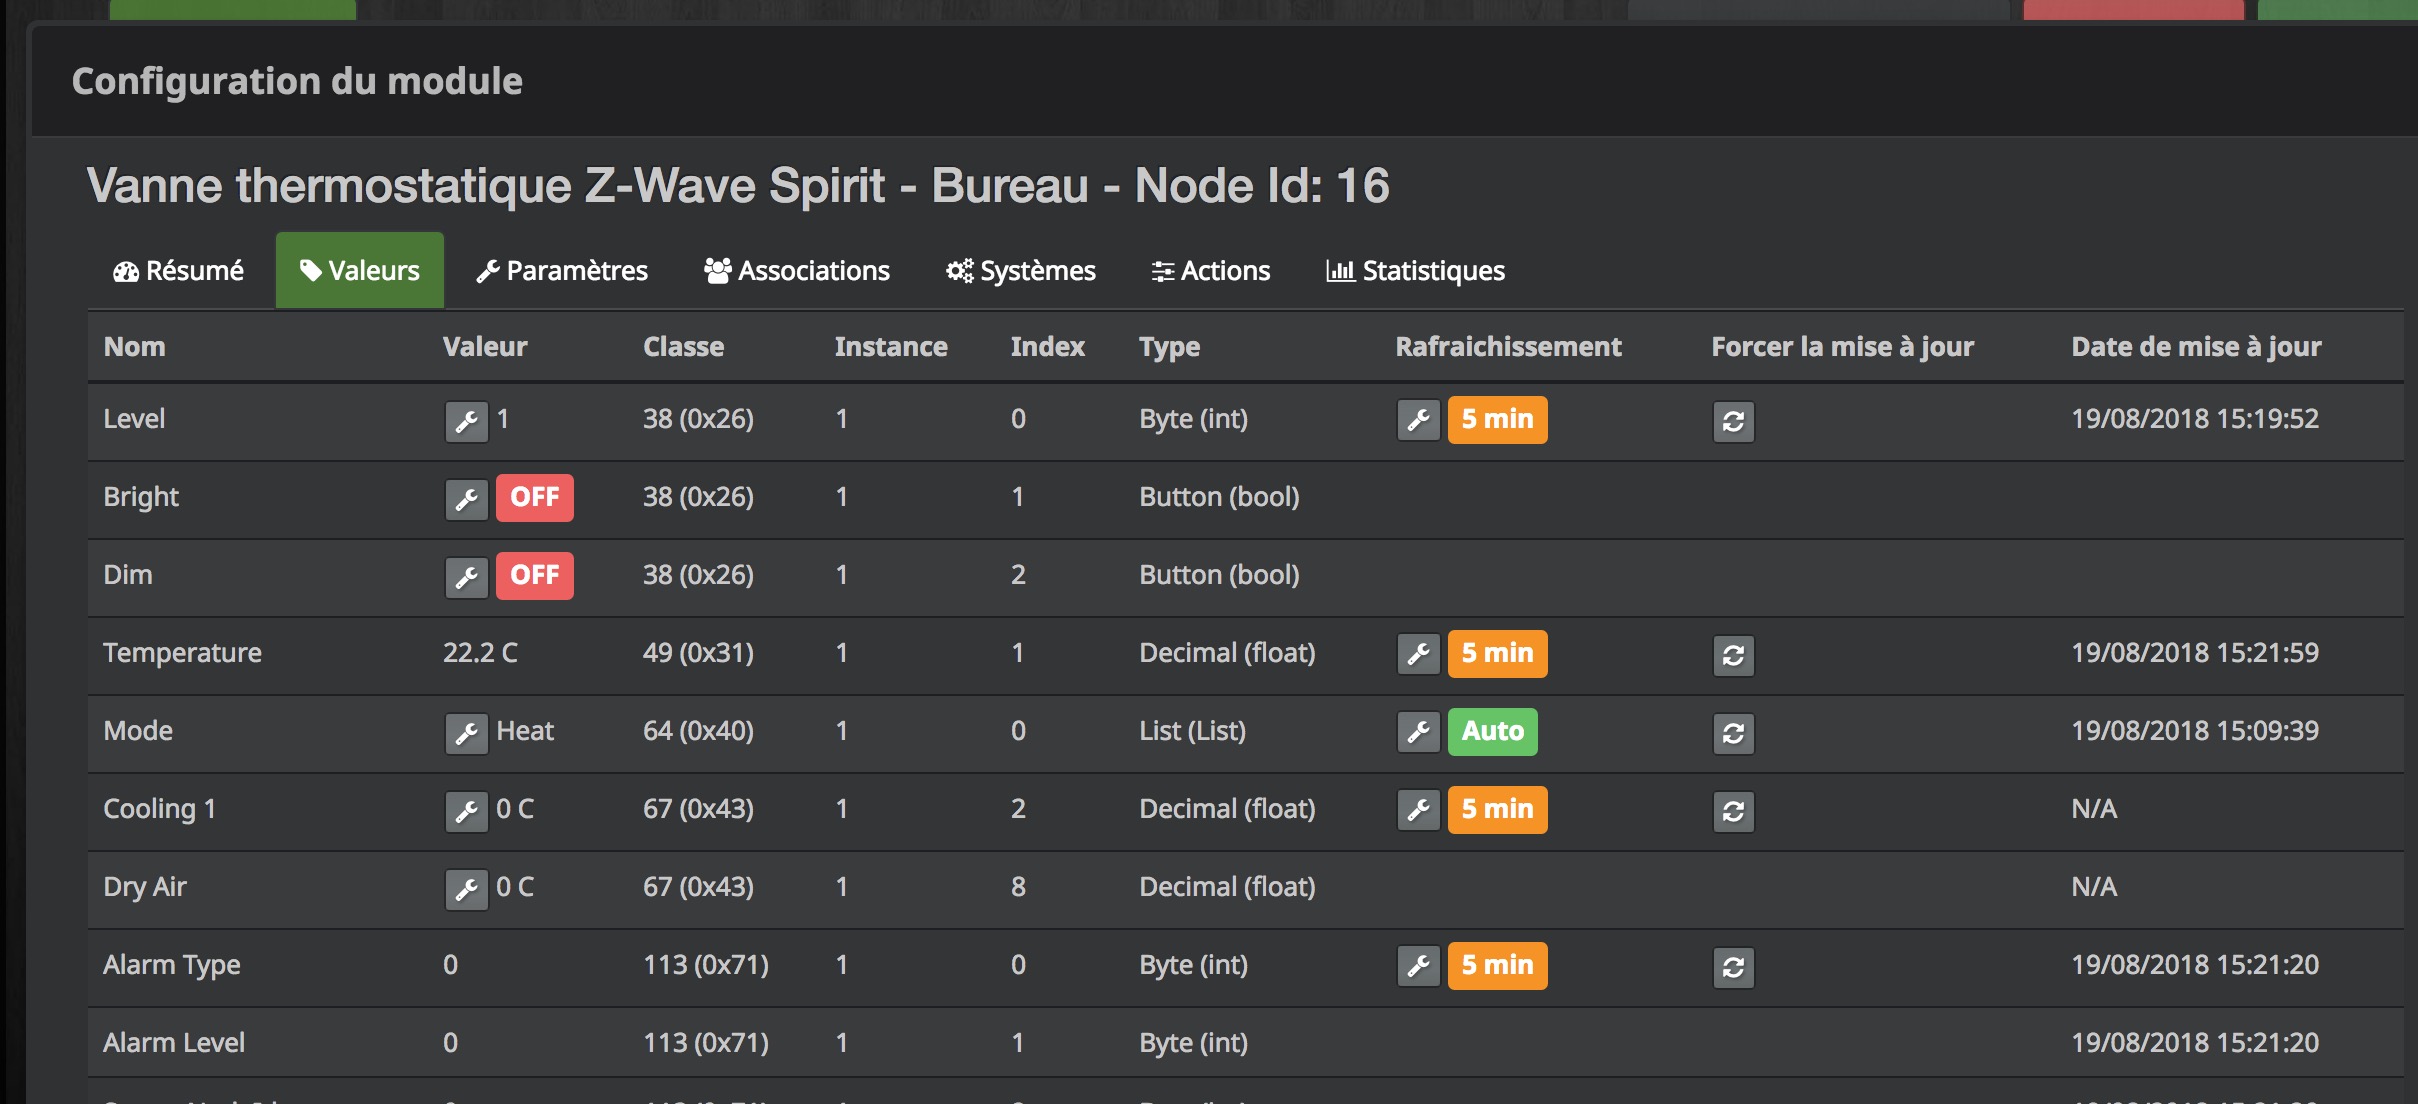Click the Dim value wrench icon
Image resolution: width=2418 pixels, height=1104 pixels.
[x=467, y=577]
